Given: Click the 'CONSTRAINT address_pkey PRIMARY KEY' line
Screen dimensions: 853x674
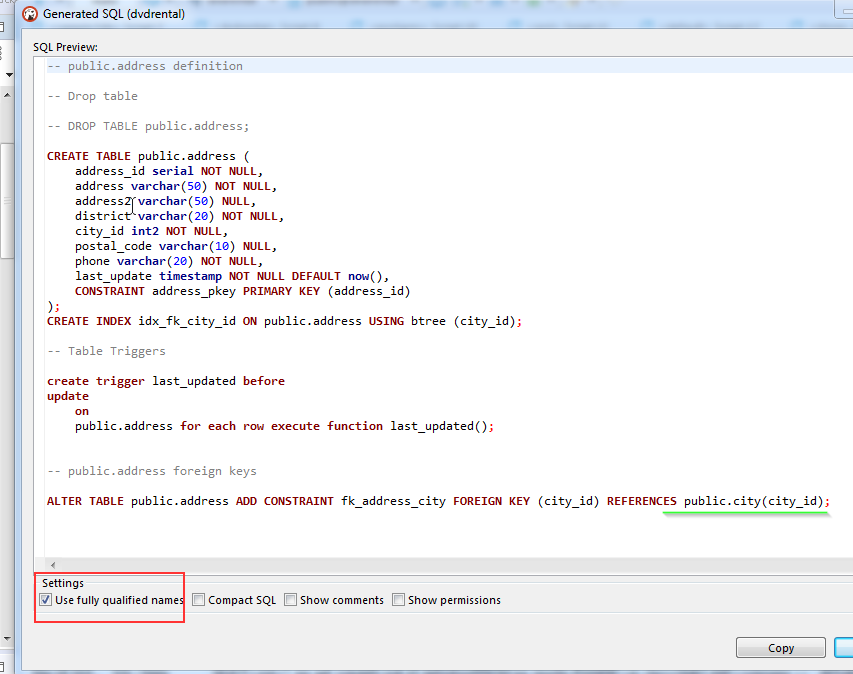Looking at the screenshot, I should (x=243, y=292).
